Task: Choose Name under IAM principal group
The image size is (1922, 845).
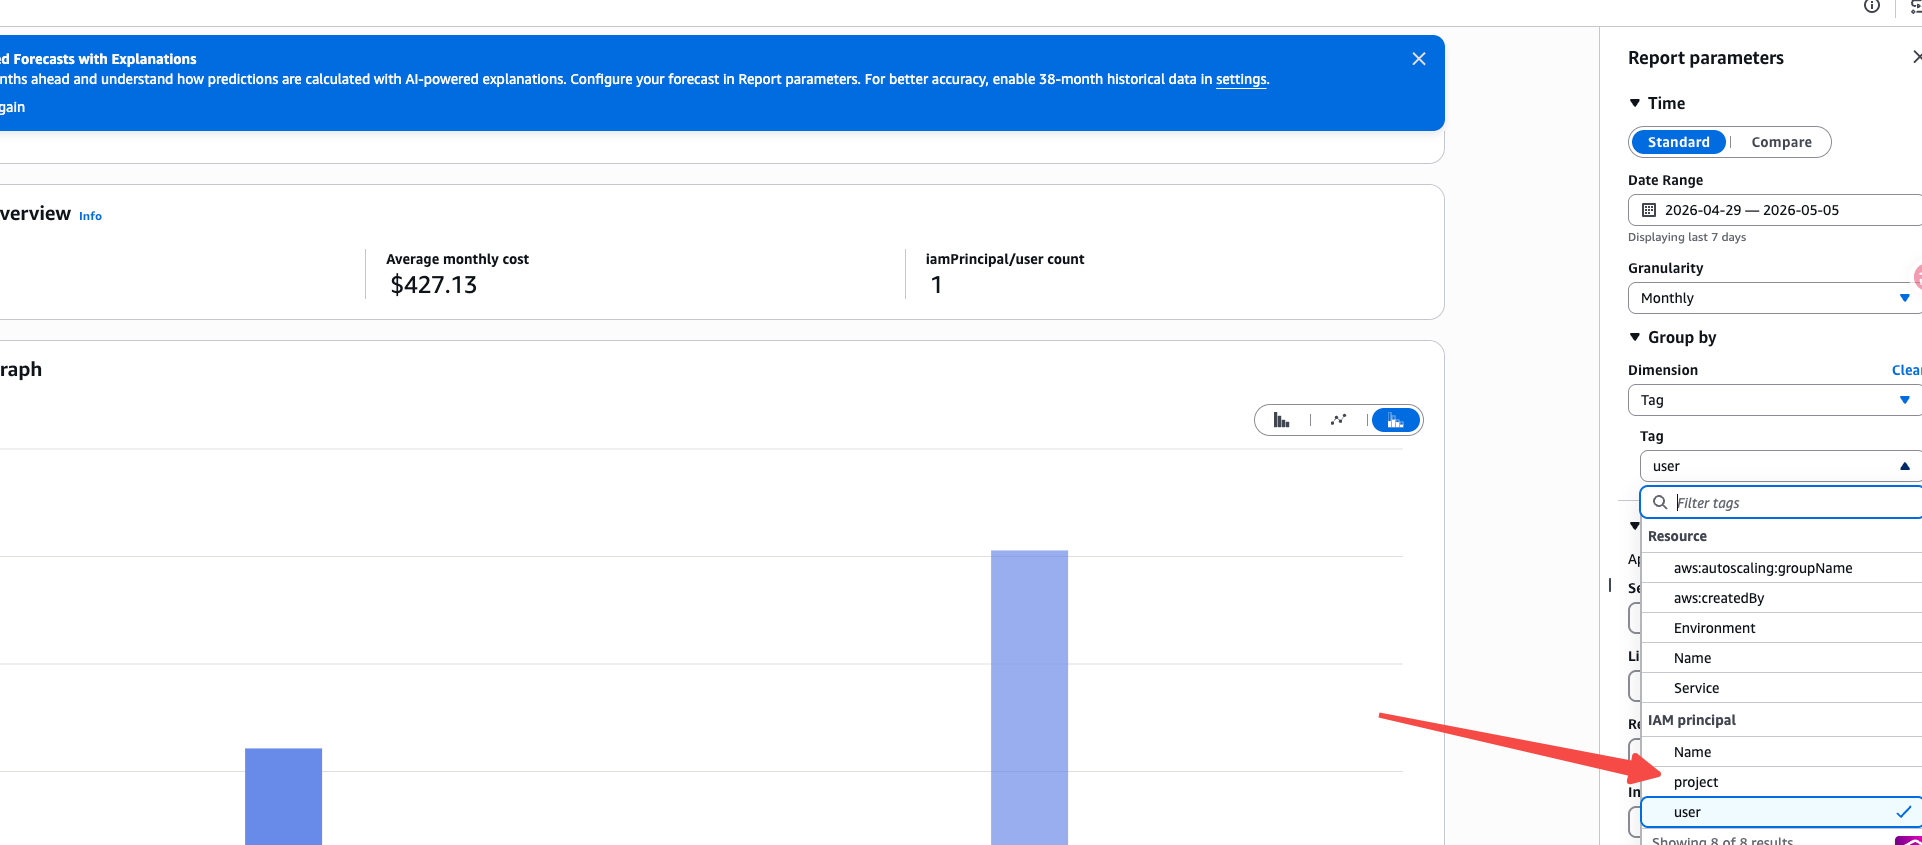Action: (x=1782, y=752)
